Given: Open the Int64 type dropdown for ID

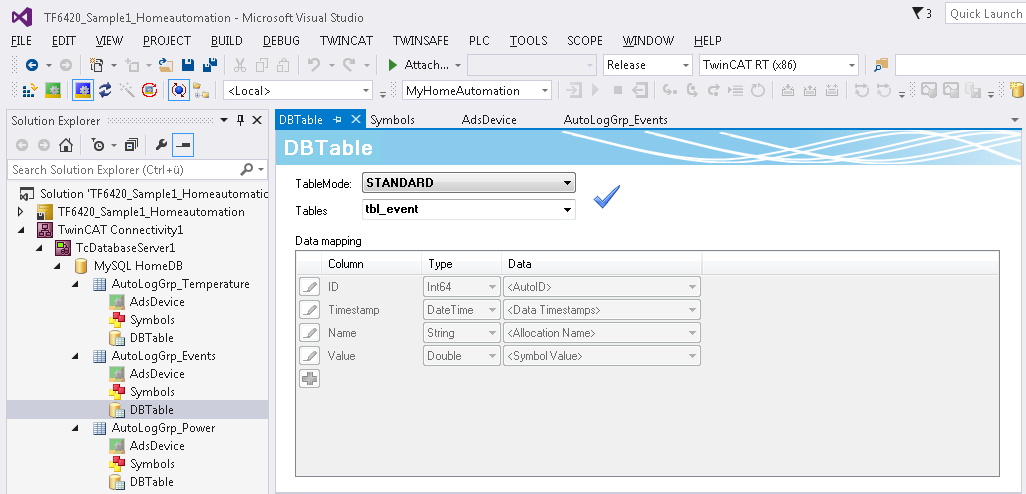Looking at the screenshot, I should pyautogui.click(x=462, y=287).
